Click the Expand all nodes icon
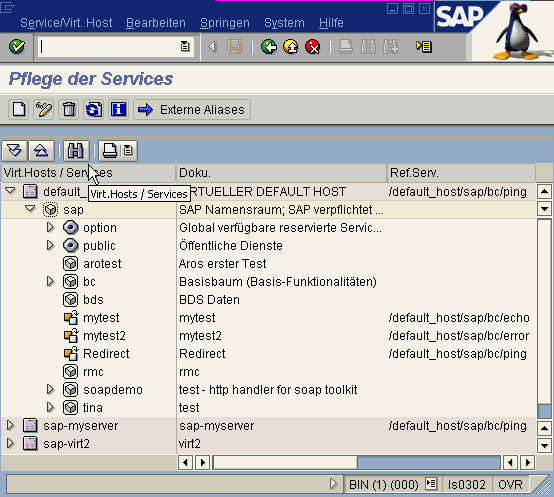Screen dimensions: 554x497 click(x=14, y=151)
